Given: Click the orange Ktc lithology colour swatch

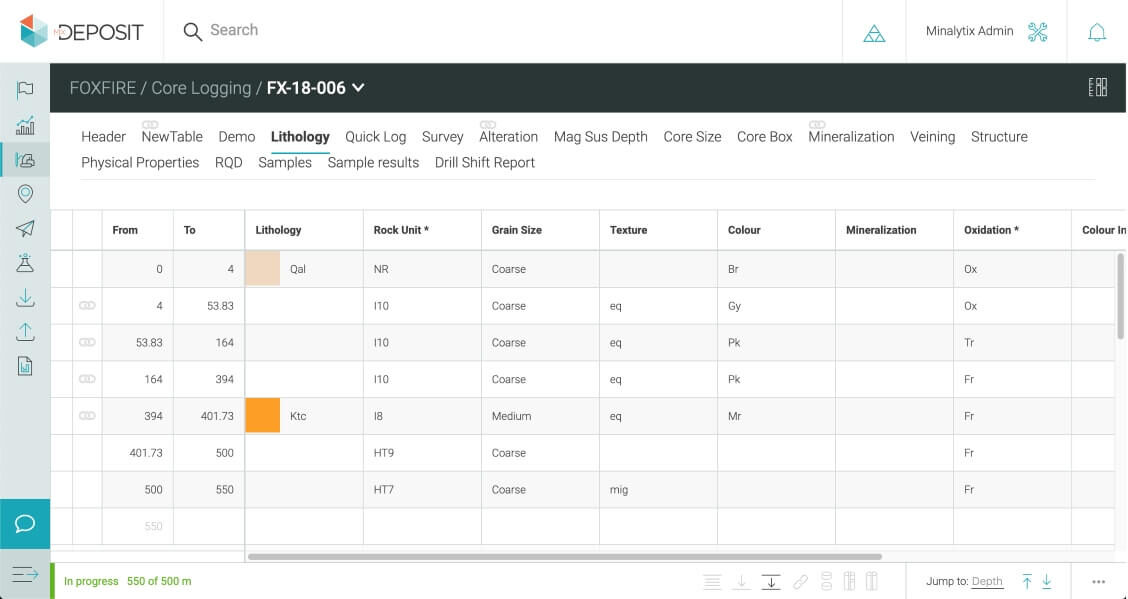Looking at the screenshot, I should pos(263,416).
